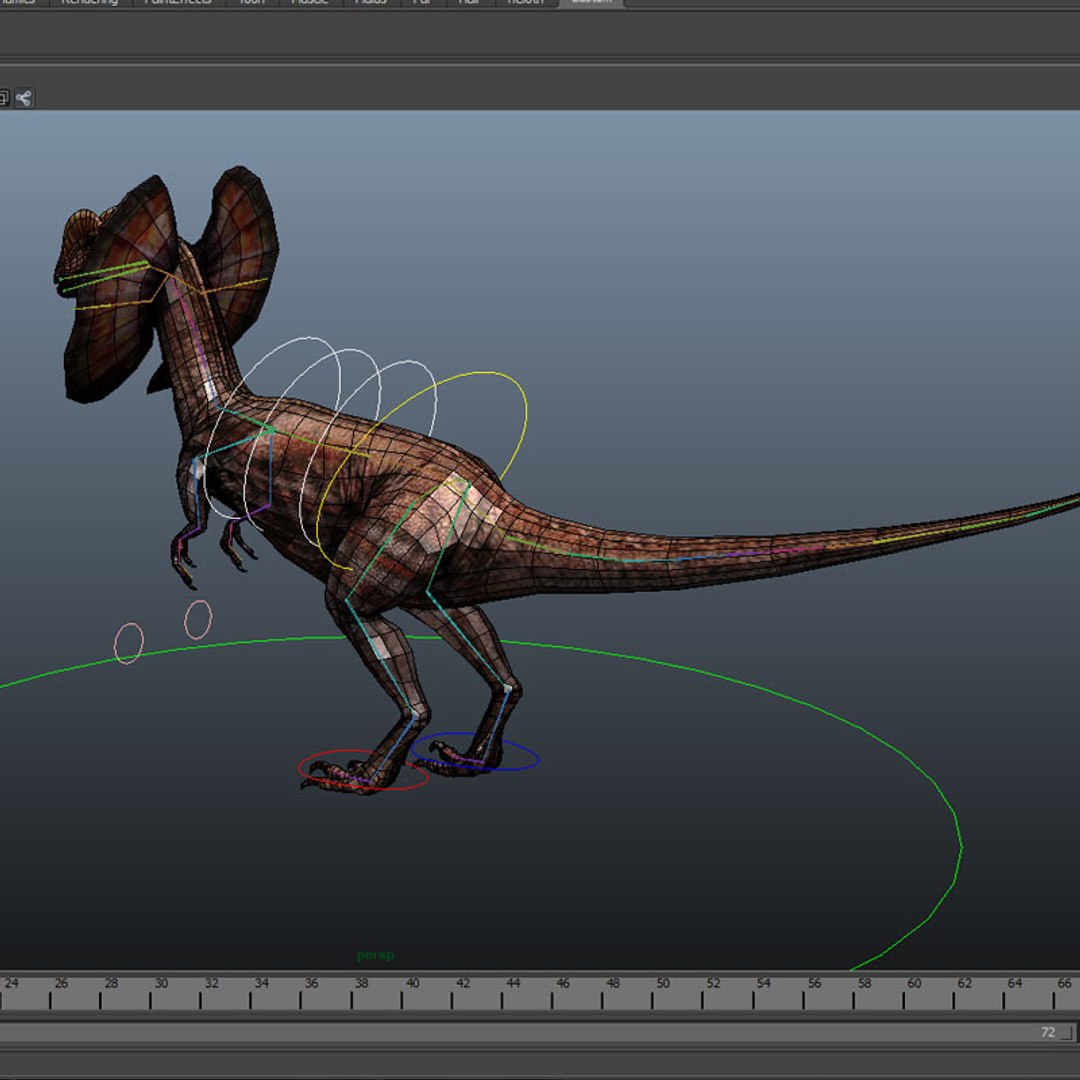
Task: Jump to frame 26 on the timeline
Action: point(61,984)
